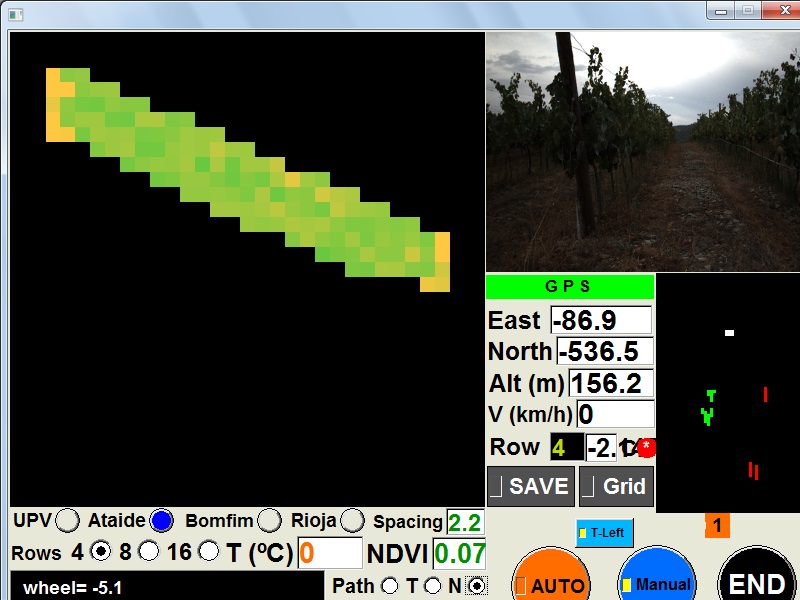800x600 pixels.
Task: Click the vineyard camera view image
Action: pyautogui.click(x=642, y=151)
